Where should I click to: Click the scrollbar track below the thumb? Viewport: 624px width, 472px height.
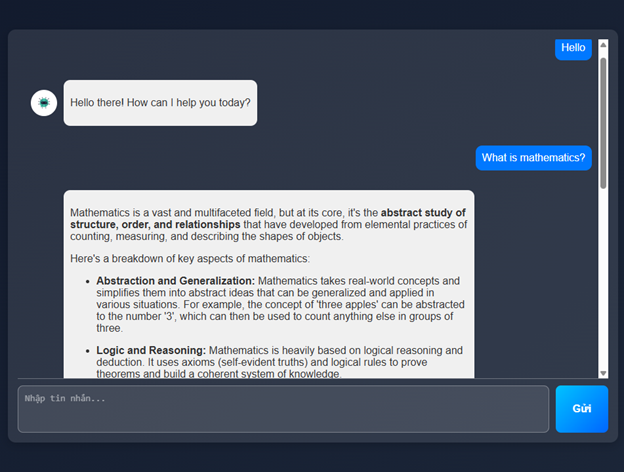pyautogui.click(x=603, y=280)
